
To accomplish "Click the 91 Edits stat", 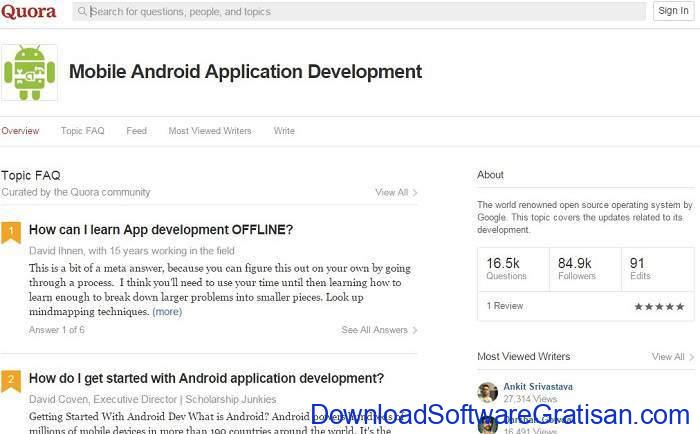I will pyautogui.click(x=657, y=269).
